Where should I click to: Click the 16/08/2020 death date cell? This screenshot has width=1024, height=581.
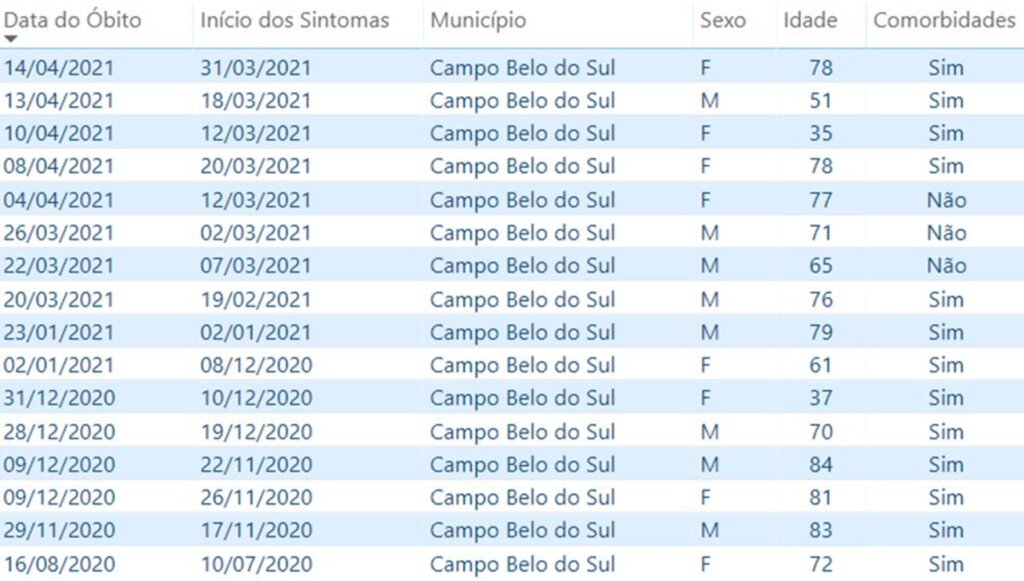point(59,564)
